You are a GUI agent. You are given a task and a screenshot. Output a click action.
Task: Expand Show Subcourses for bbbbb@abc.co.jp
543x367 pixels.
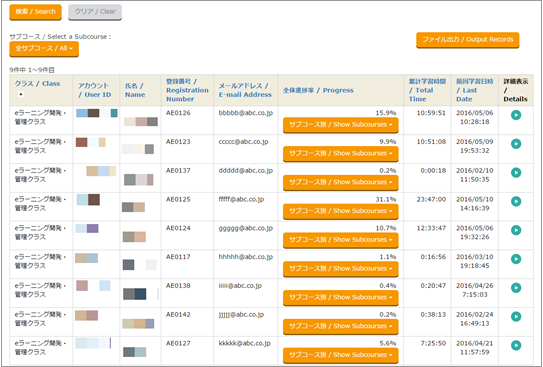[340, 125]
